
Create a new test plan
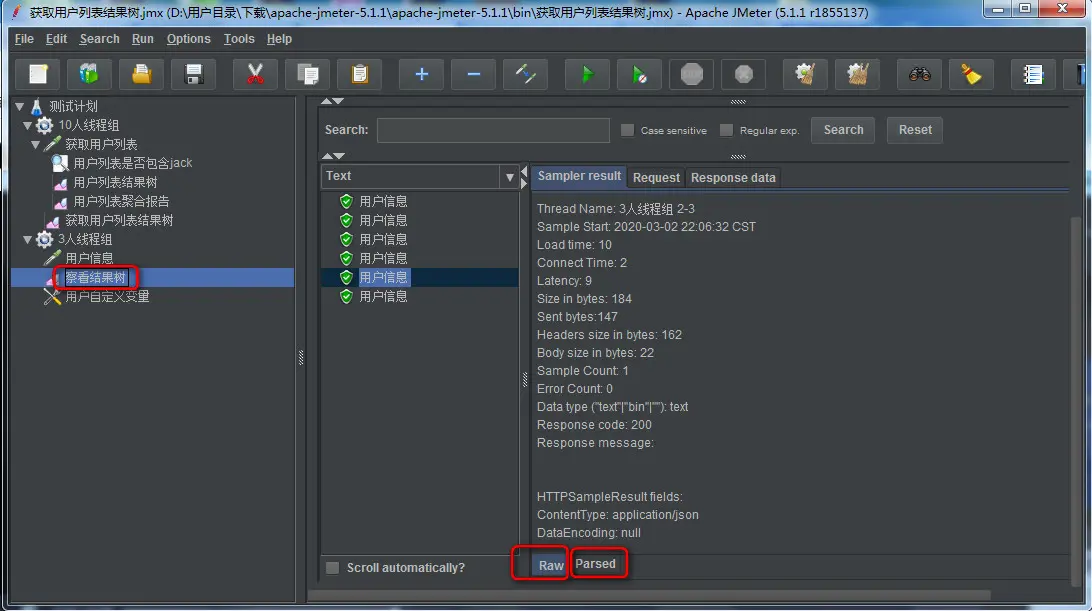(38, 74)
